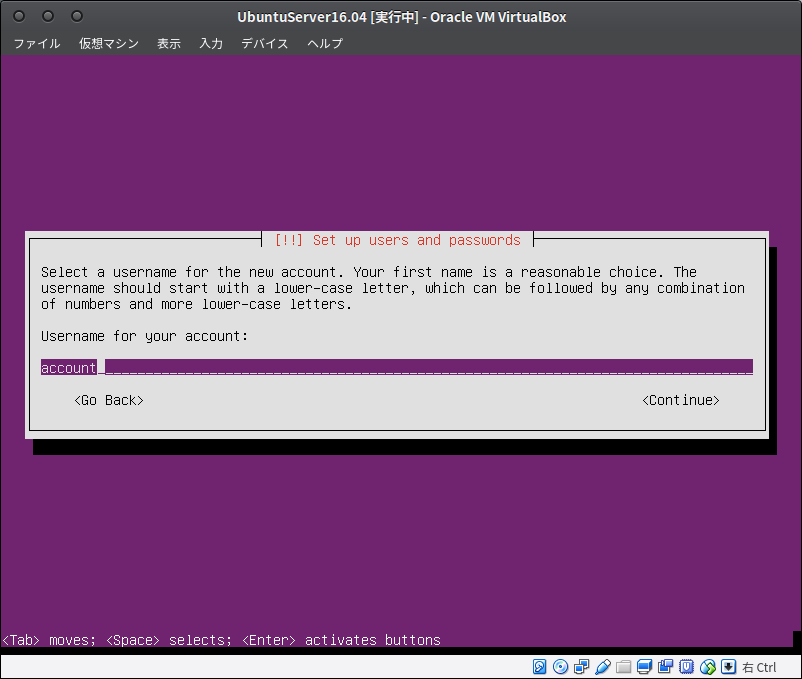Image resolution: width=802 pixels, height=679 pixels.
Task: Activate the Continue button
Action: (681, 400)
